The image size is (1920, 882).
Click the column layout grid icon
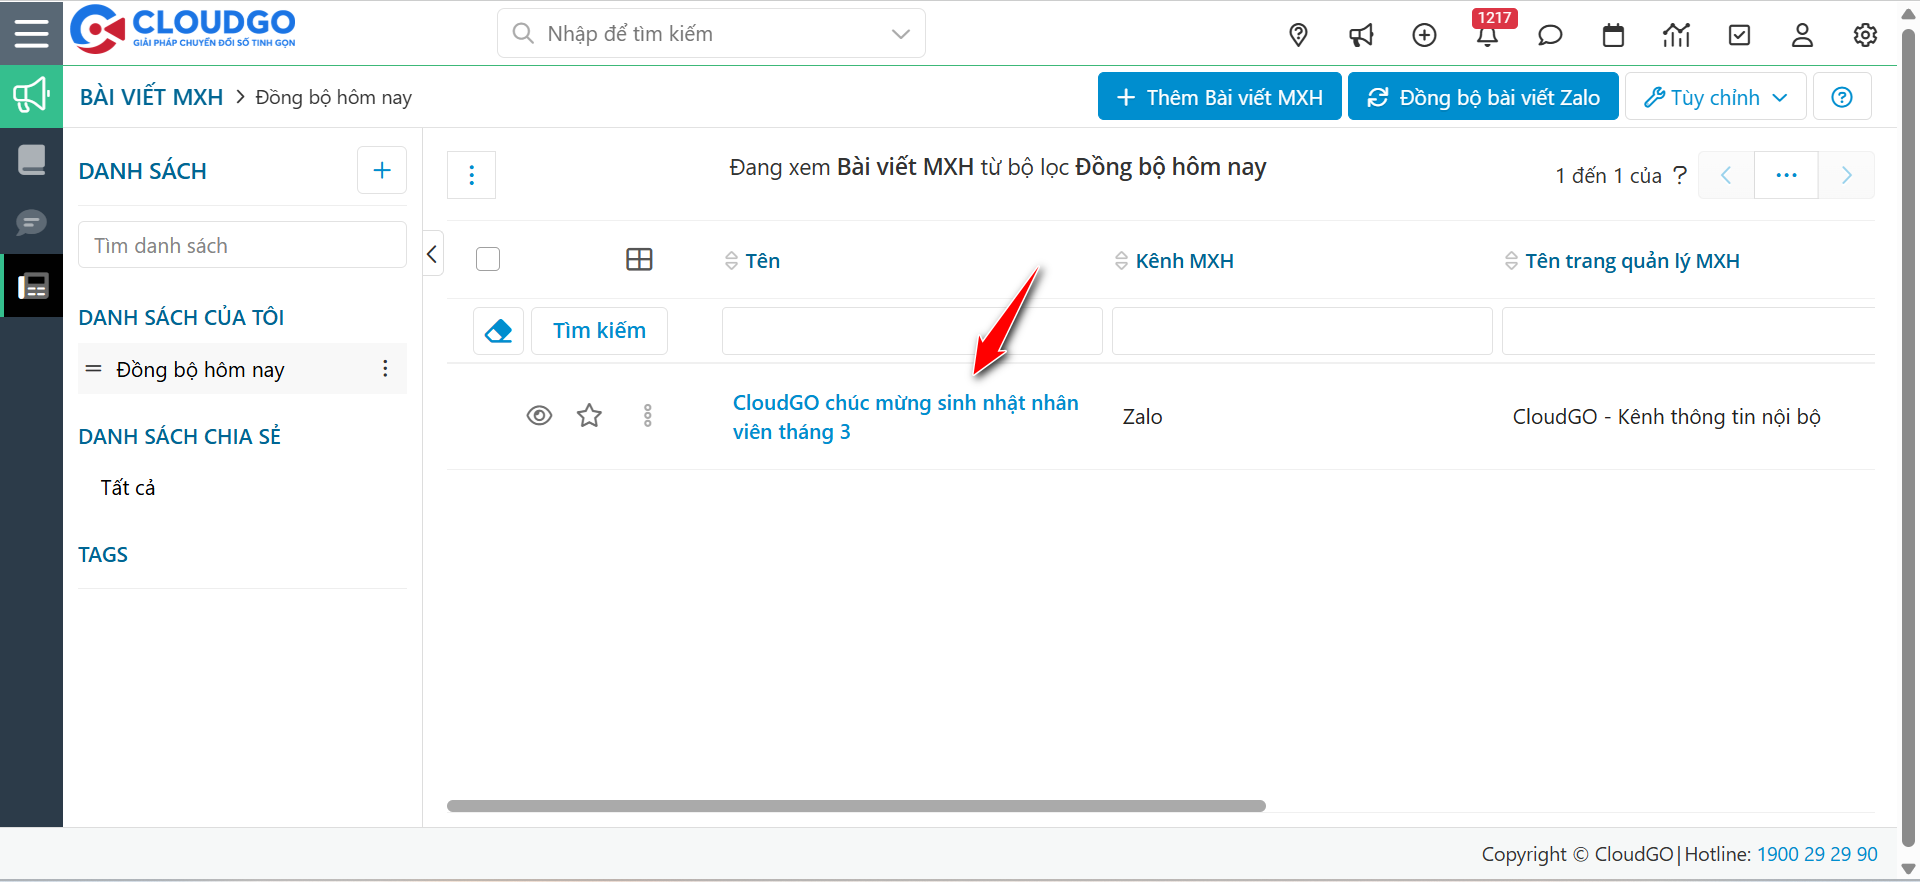[x=639, y=260]
